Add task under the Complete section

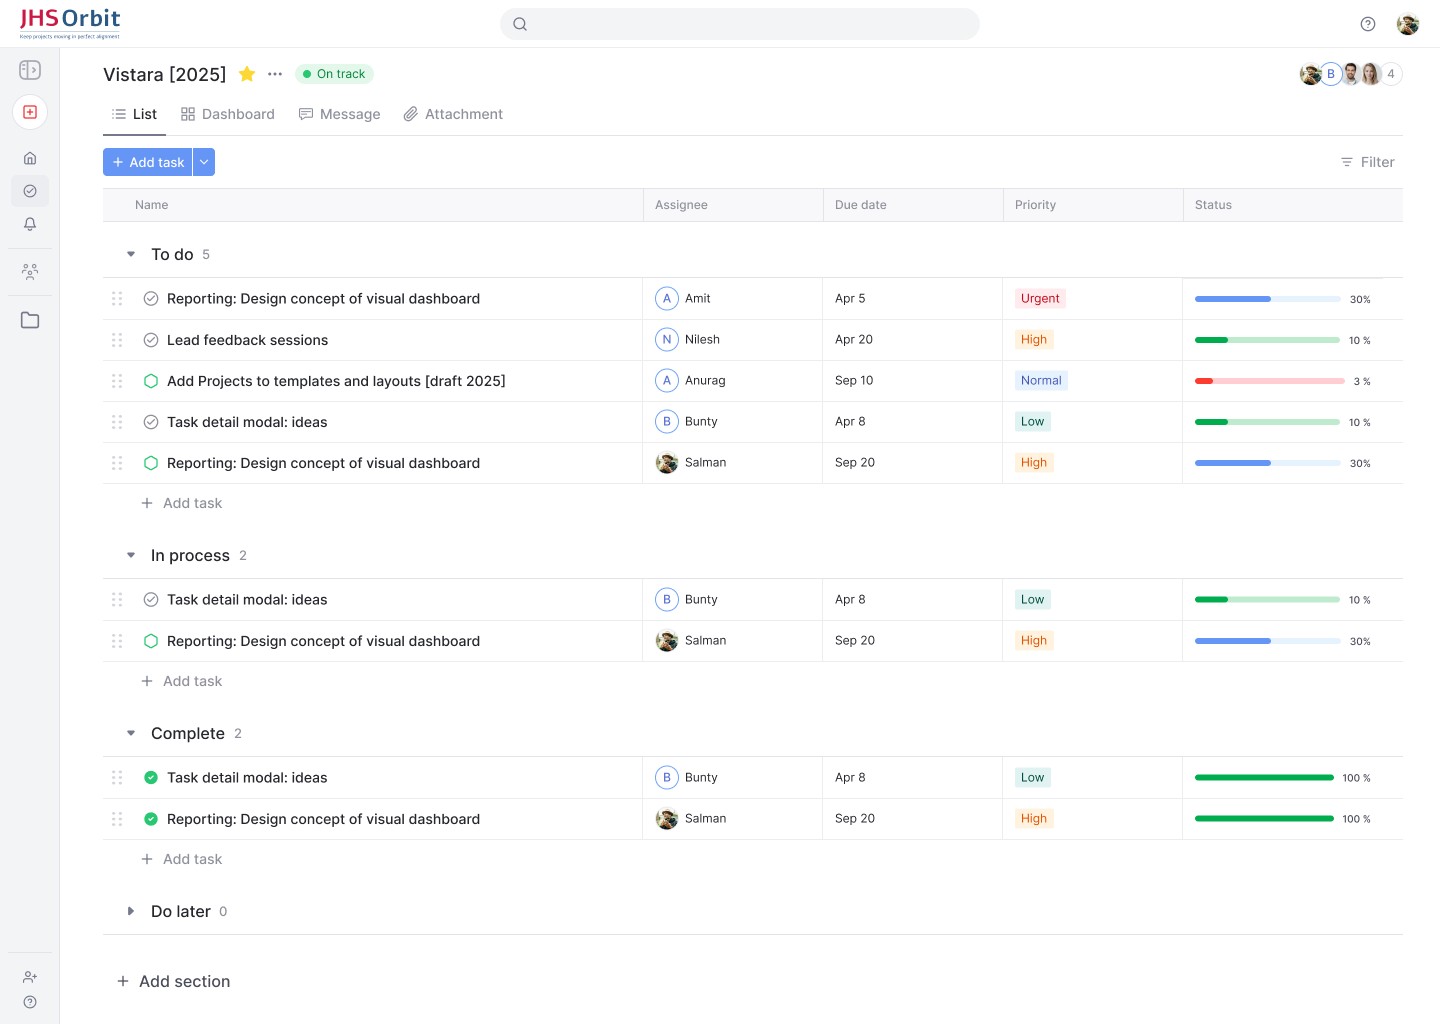pyautogui.click(x=182, y=859)
